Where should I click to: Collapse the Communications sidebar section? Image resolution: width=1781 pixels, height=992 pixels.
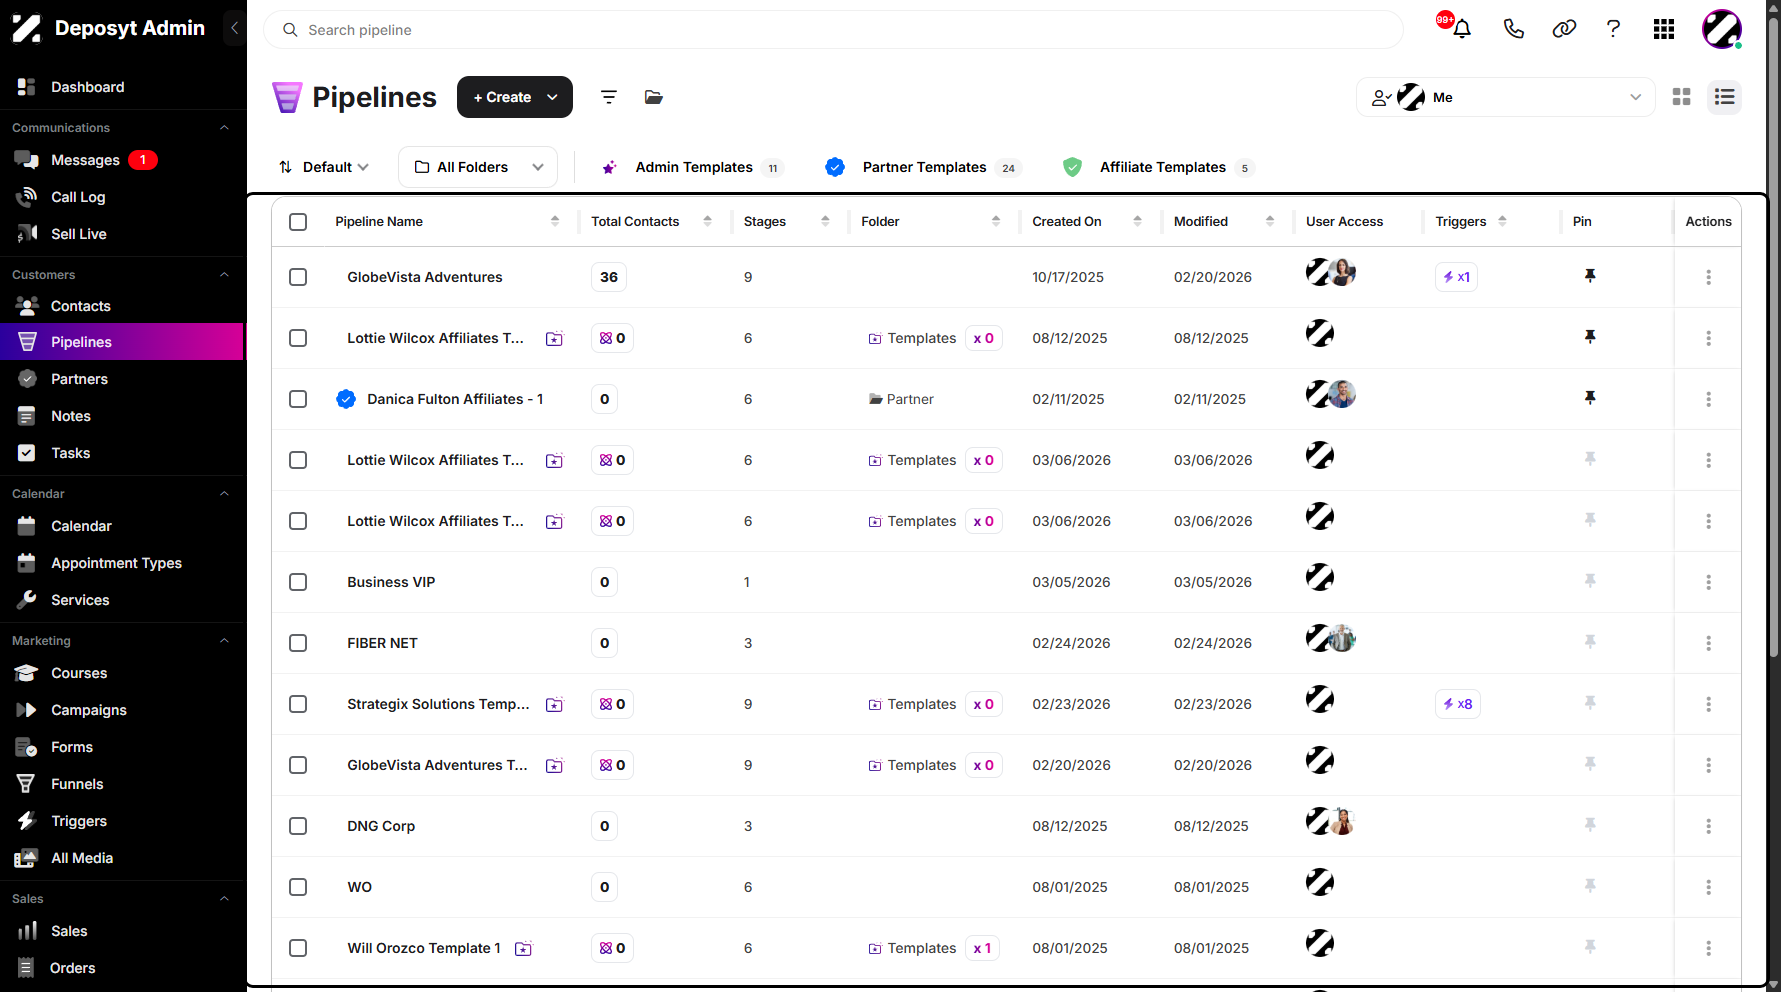click(224, 128)
